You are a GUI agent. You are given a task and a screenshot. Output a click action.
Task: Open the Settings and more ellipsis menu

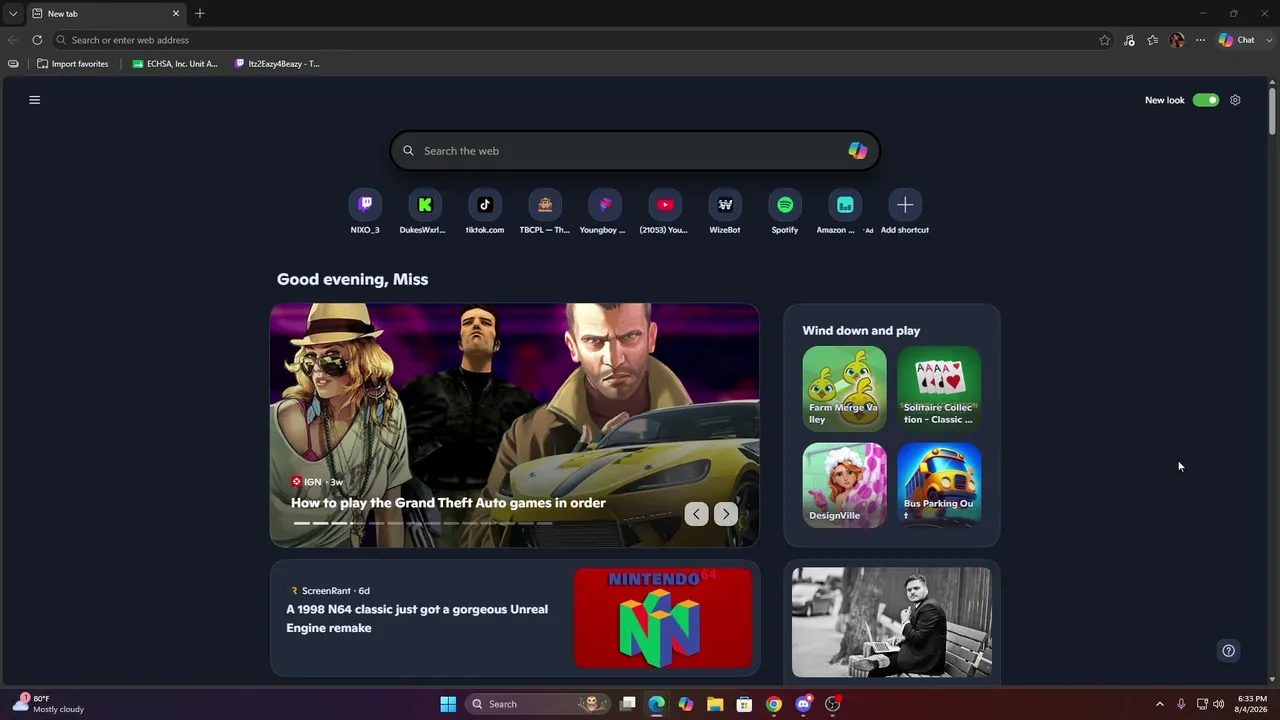tap(1200, 40)
